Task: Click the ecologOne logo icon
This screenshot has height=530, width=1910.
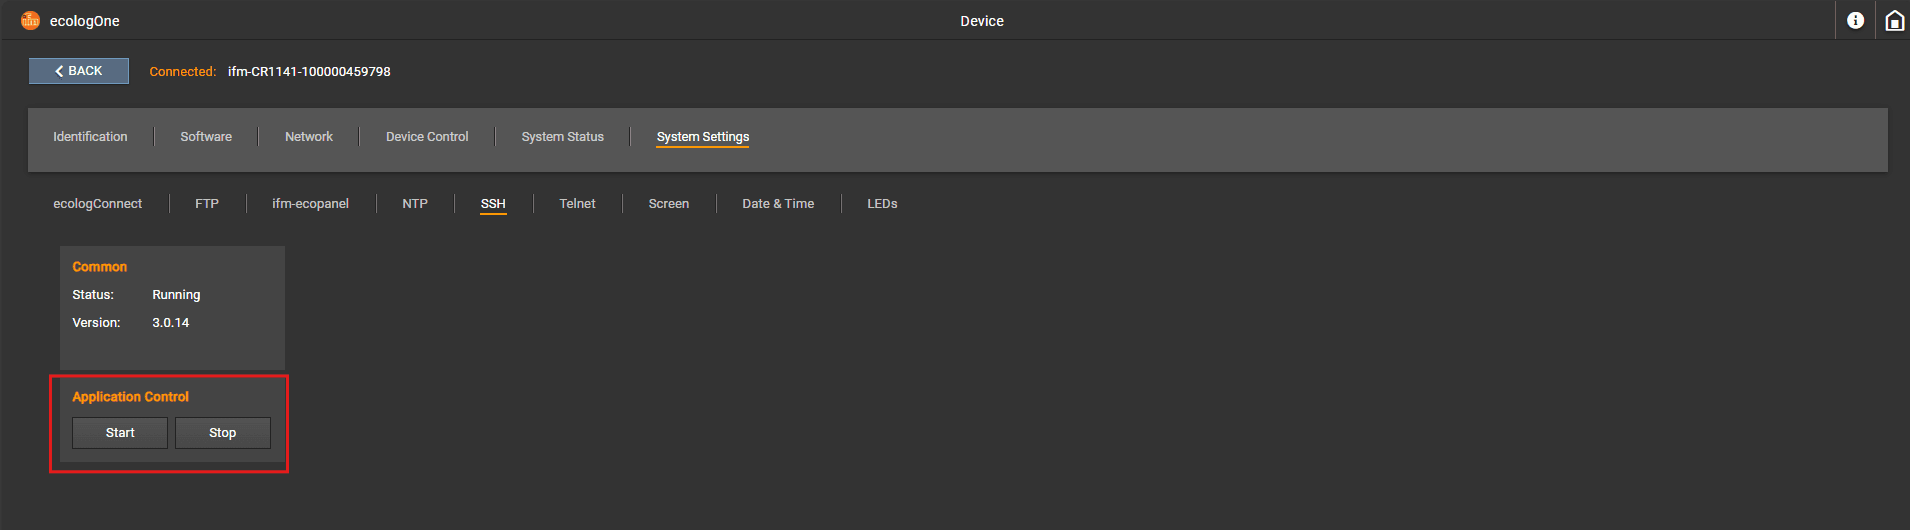Action: 31,21
